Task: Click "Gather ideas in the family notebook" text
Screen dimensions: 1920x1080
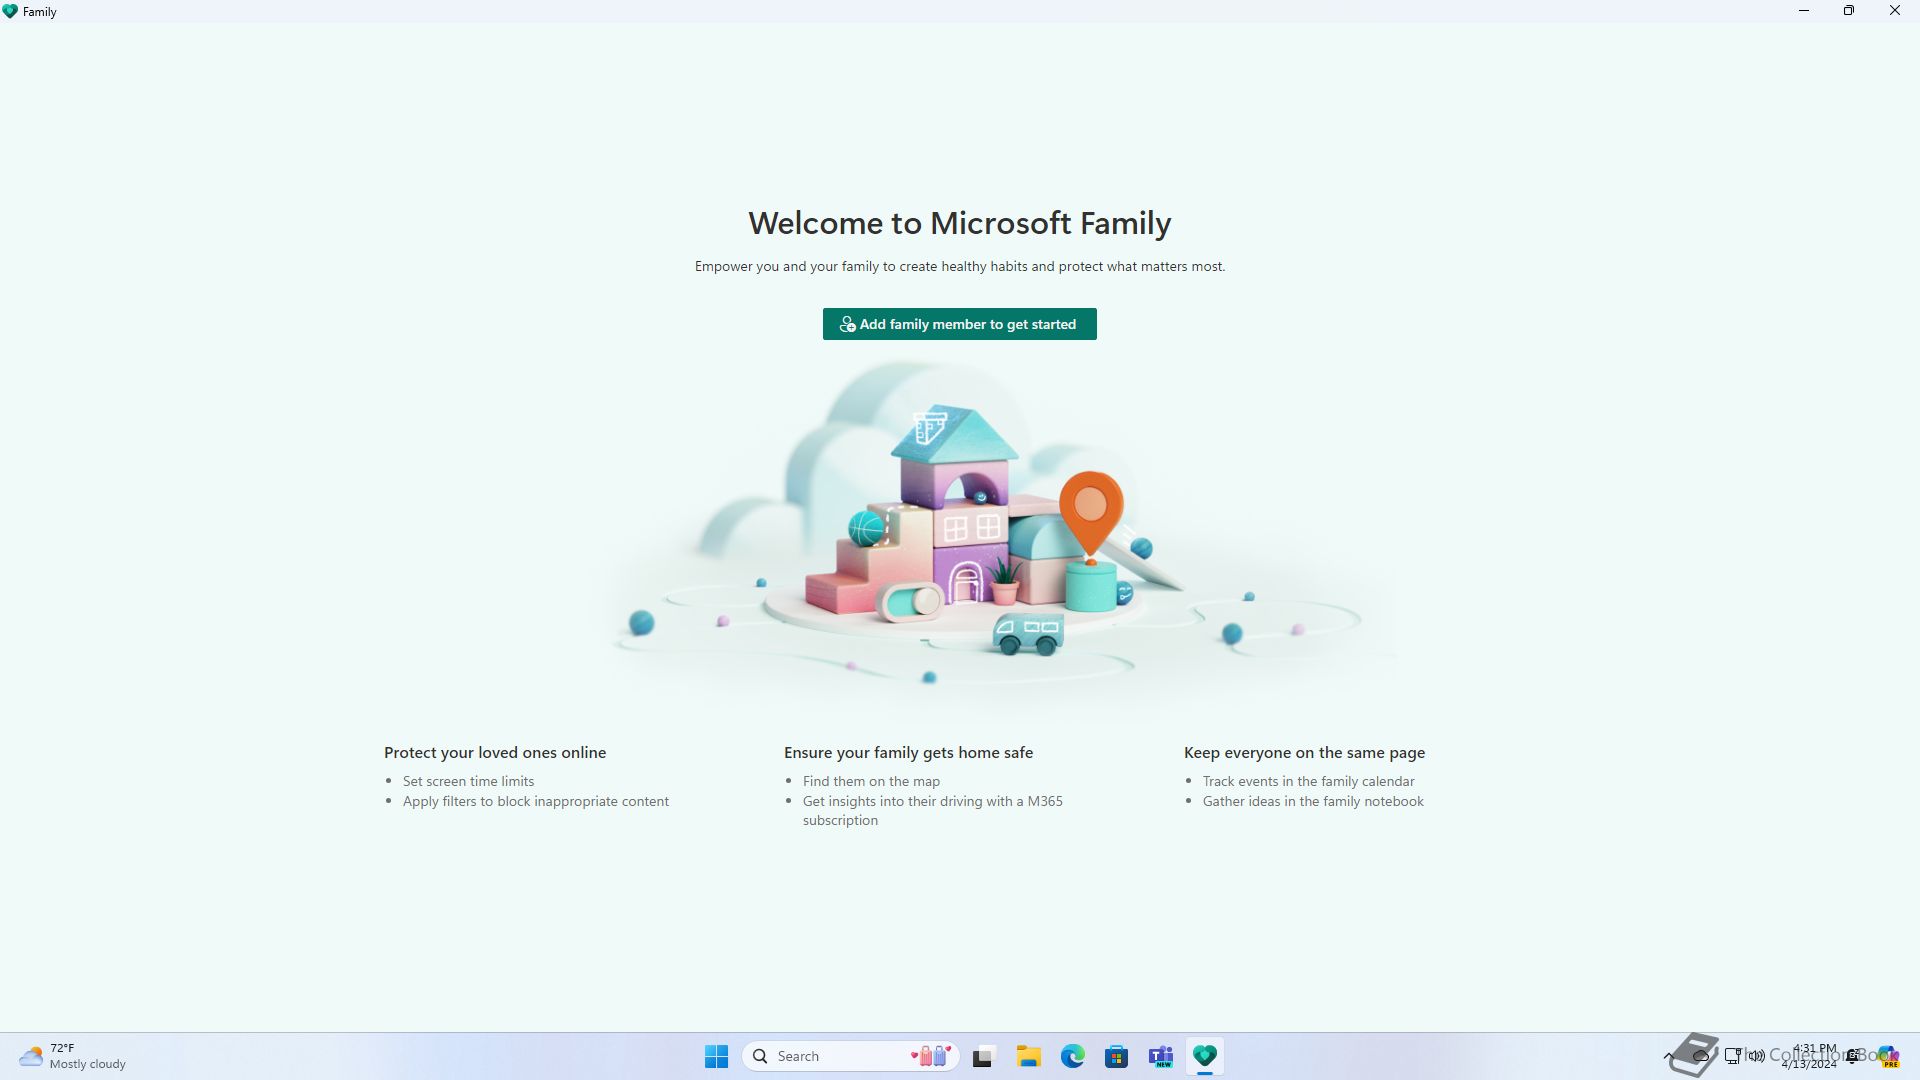Action: (x=1313, y=801)
